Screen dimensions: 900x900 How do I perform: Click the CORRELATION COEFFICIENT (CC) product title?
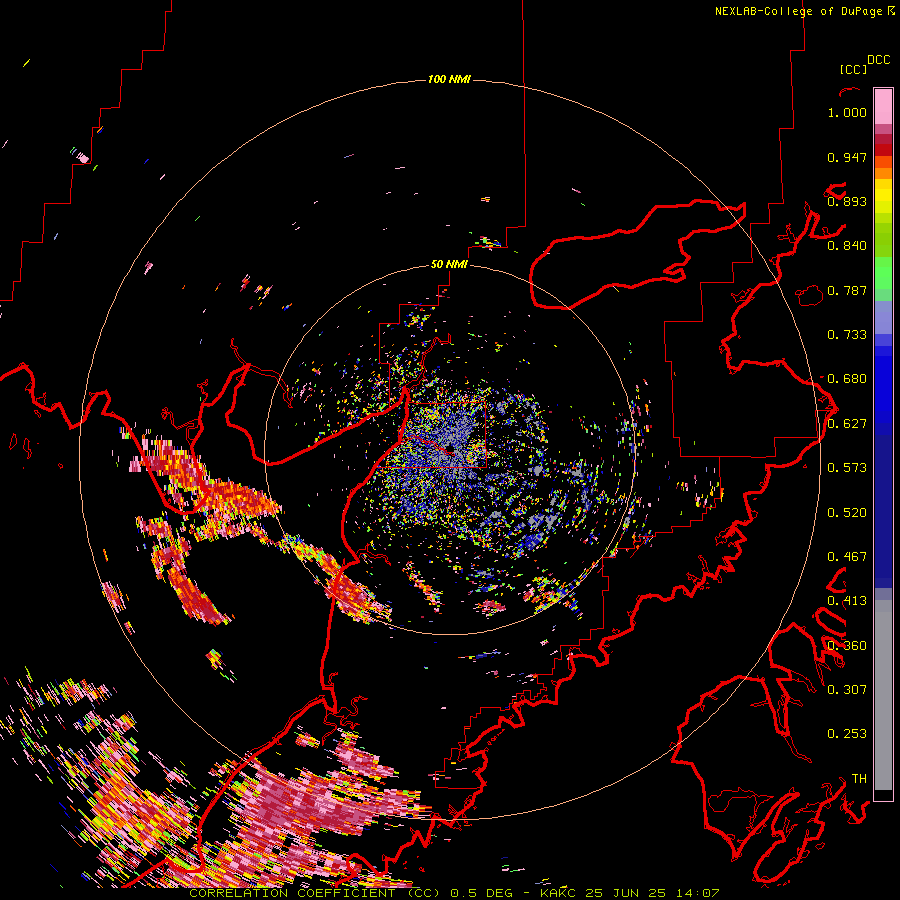(x=315, y=893)
